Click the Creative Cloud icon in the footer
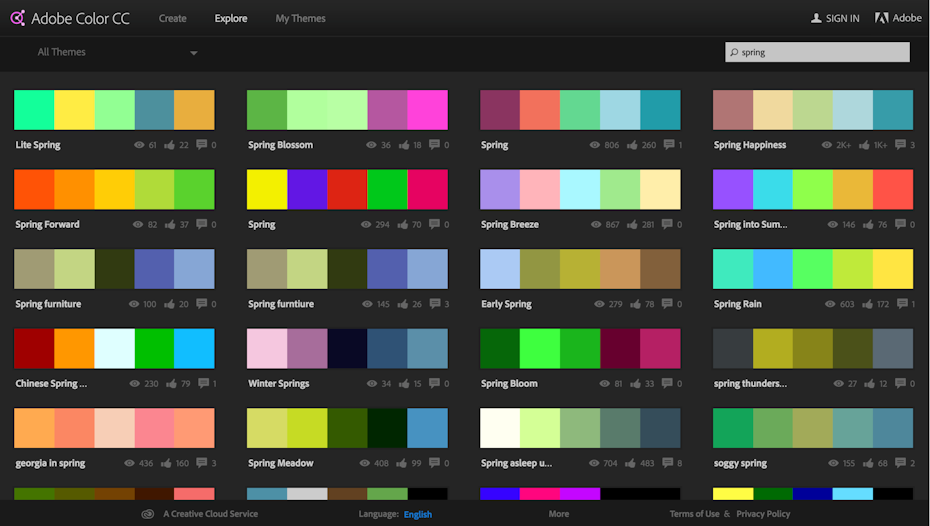The width and height of the screenshot is (930, 526). [147, 514]
